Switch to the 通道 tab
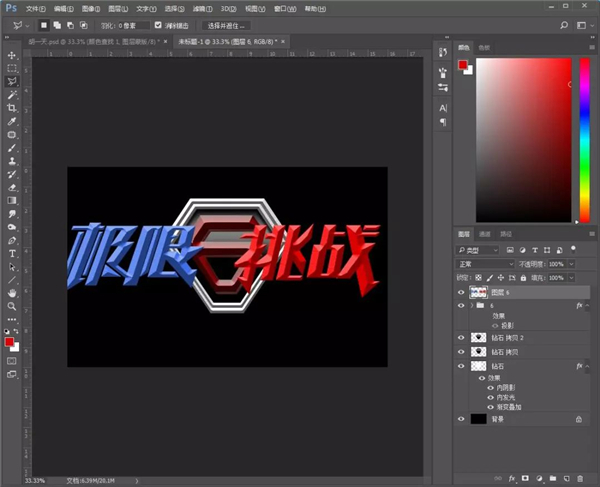Screen dimensions: 600x487 [x=485, y=234]
